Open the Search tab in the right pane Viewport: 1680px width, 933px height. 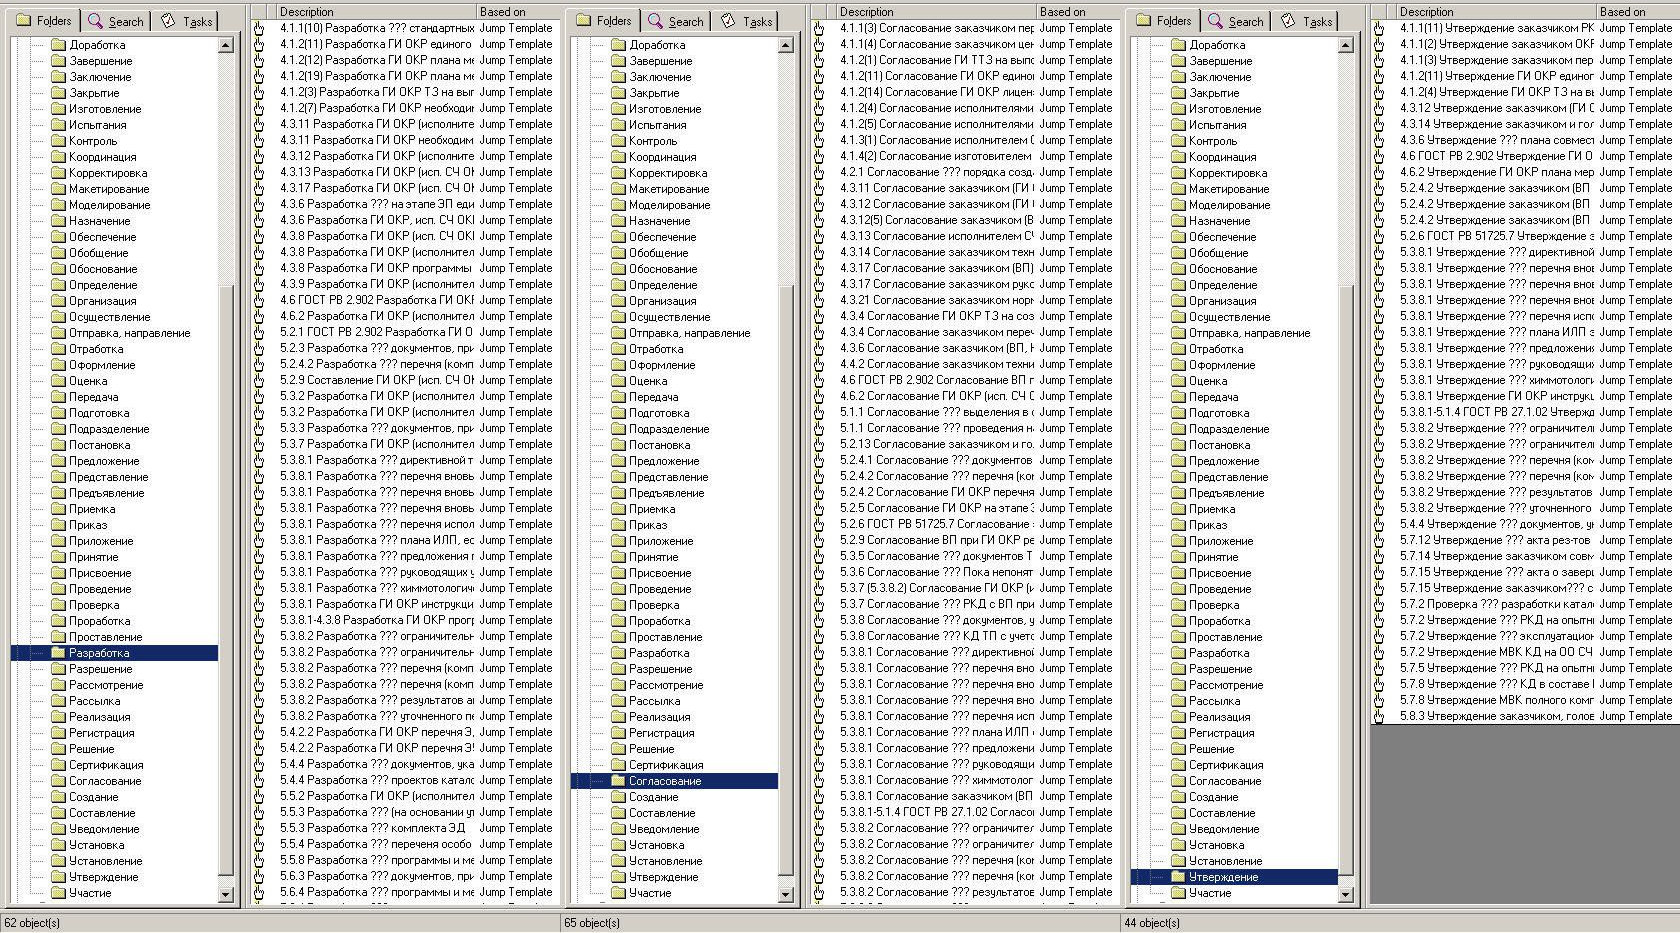[1235, 21]
